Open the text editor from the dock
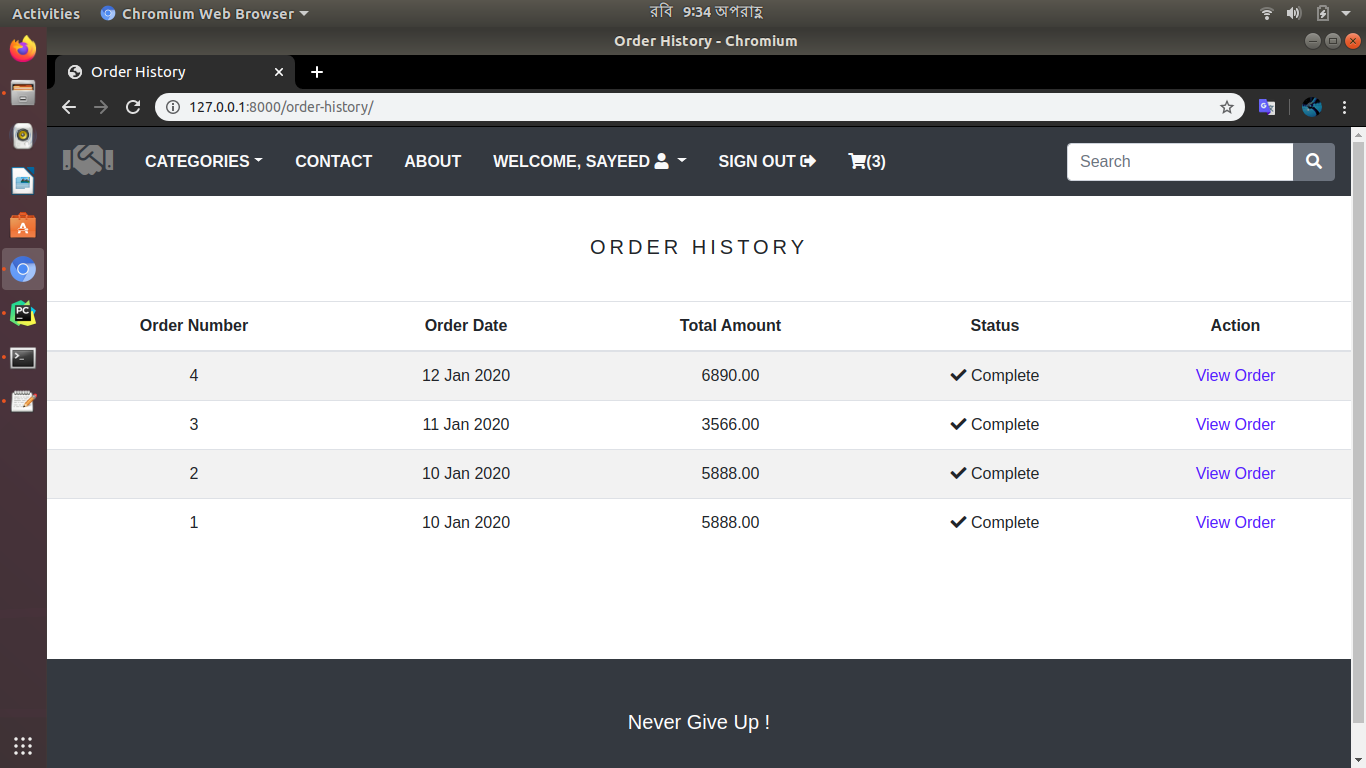 [x=23, y=402]
